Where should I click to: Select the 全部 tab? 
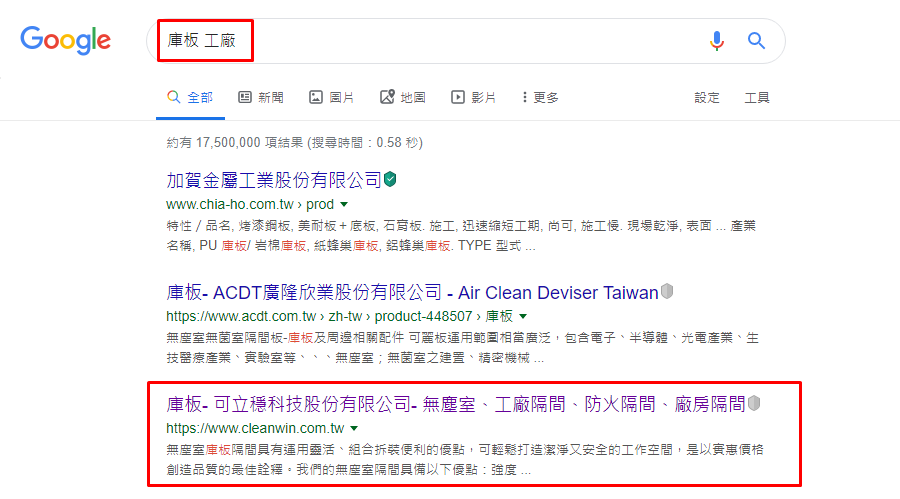pyautogui.click(x=190, y=98)
